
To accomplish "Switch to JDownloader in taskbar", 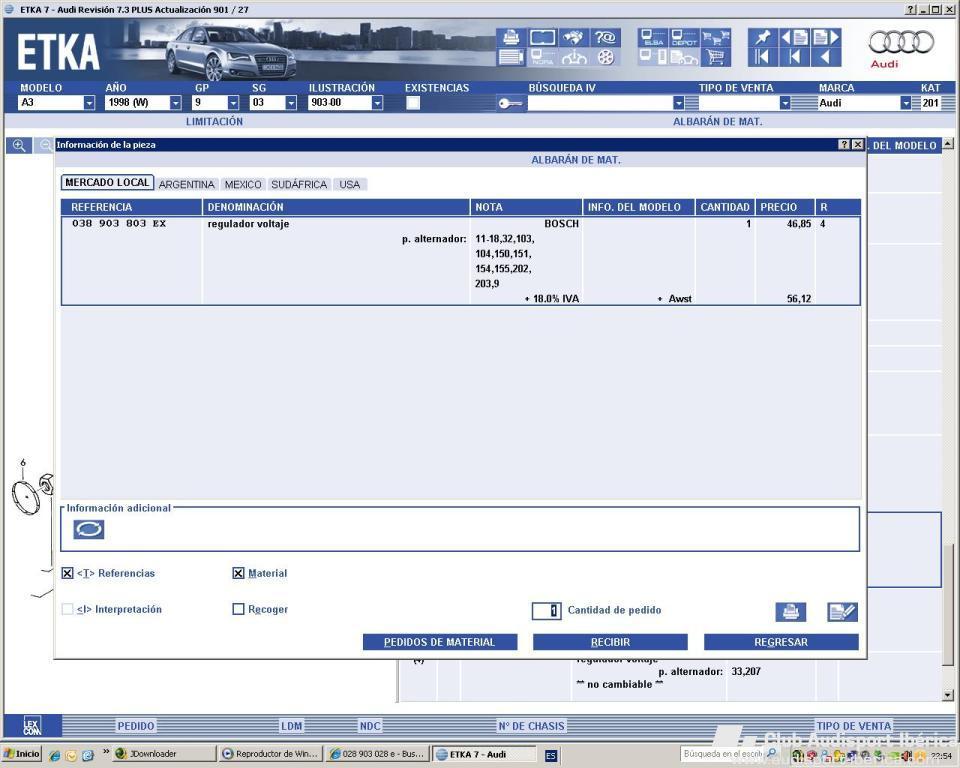I will (x=164, y=754).
